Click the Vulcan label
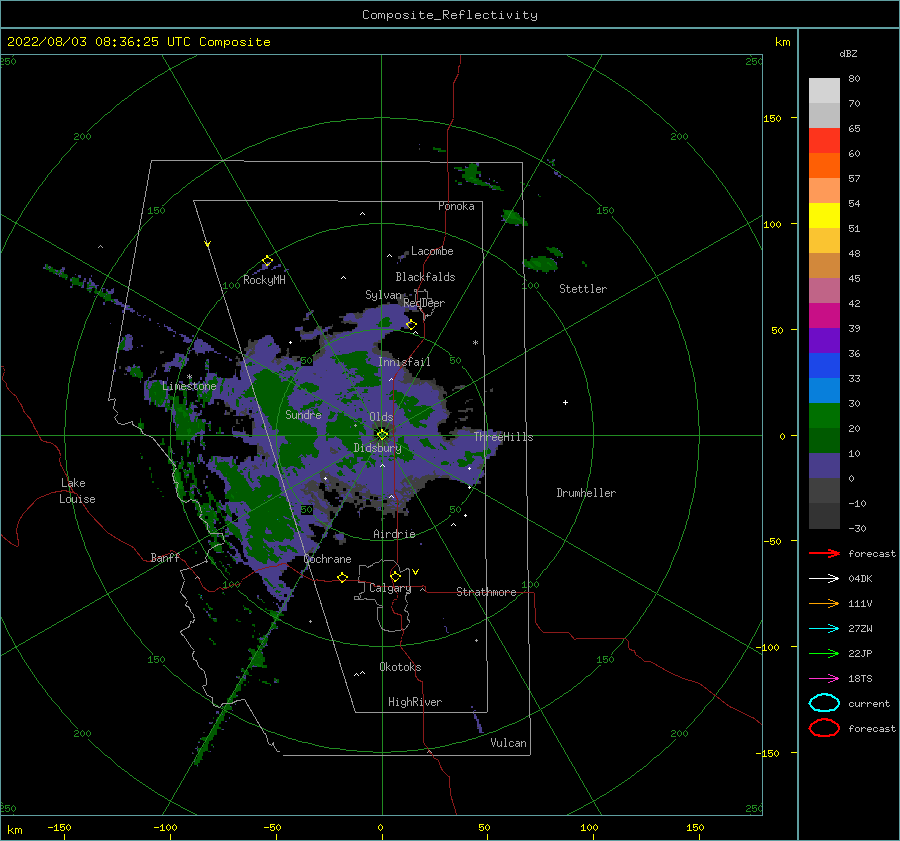 pyautogui.click(x=509, y=743)
